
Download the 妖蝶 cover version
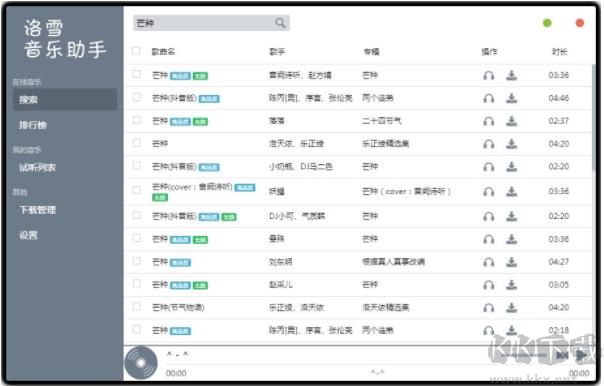pyautogui.click(x=512, y=191)
